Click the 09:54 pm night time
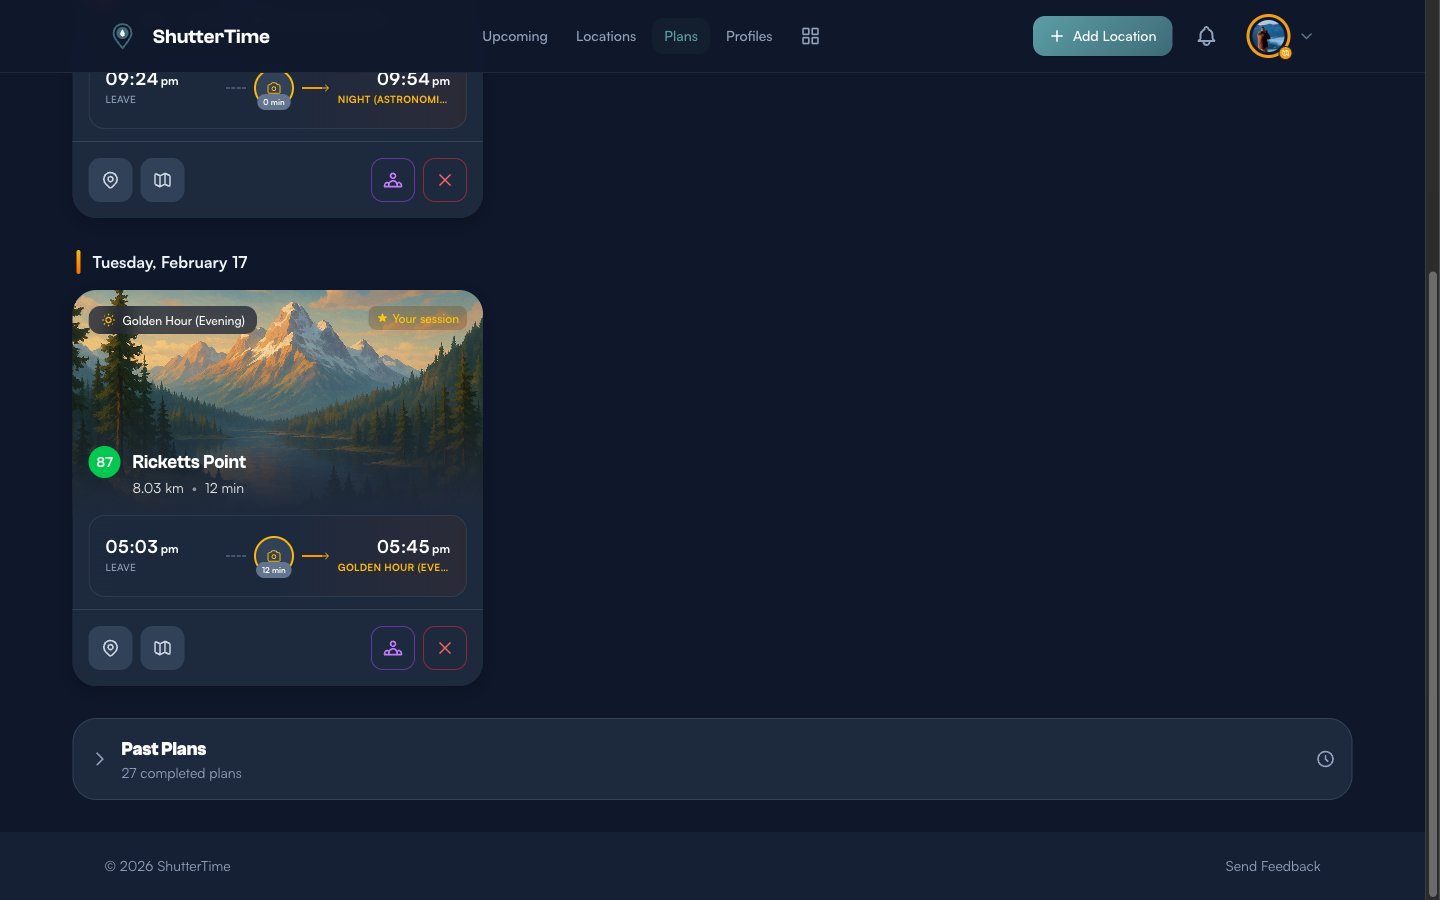 413,79
